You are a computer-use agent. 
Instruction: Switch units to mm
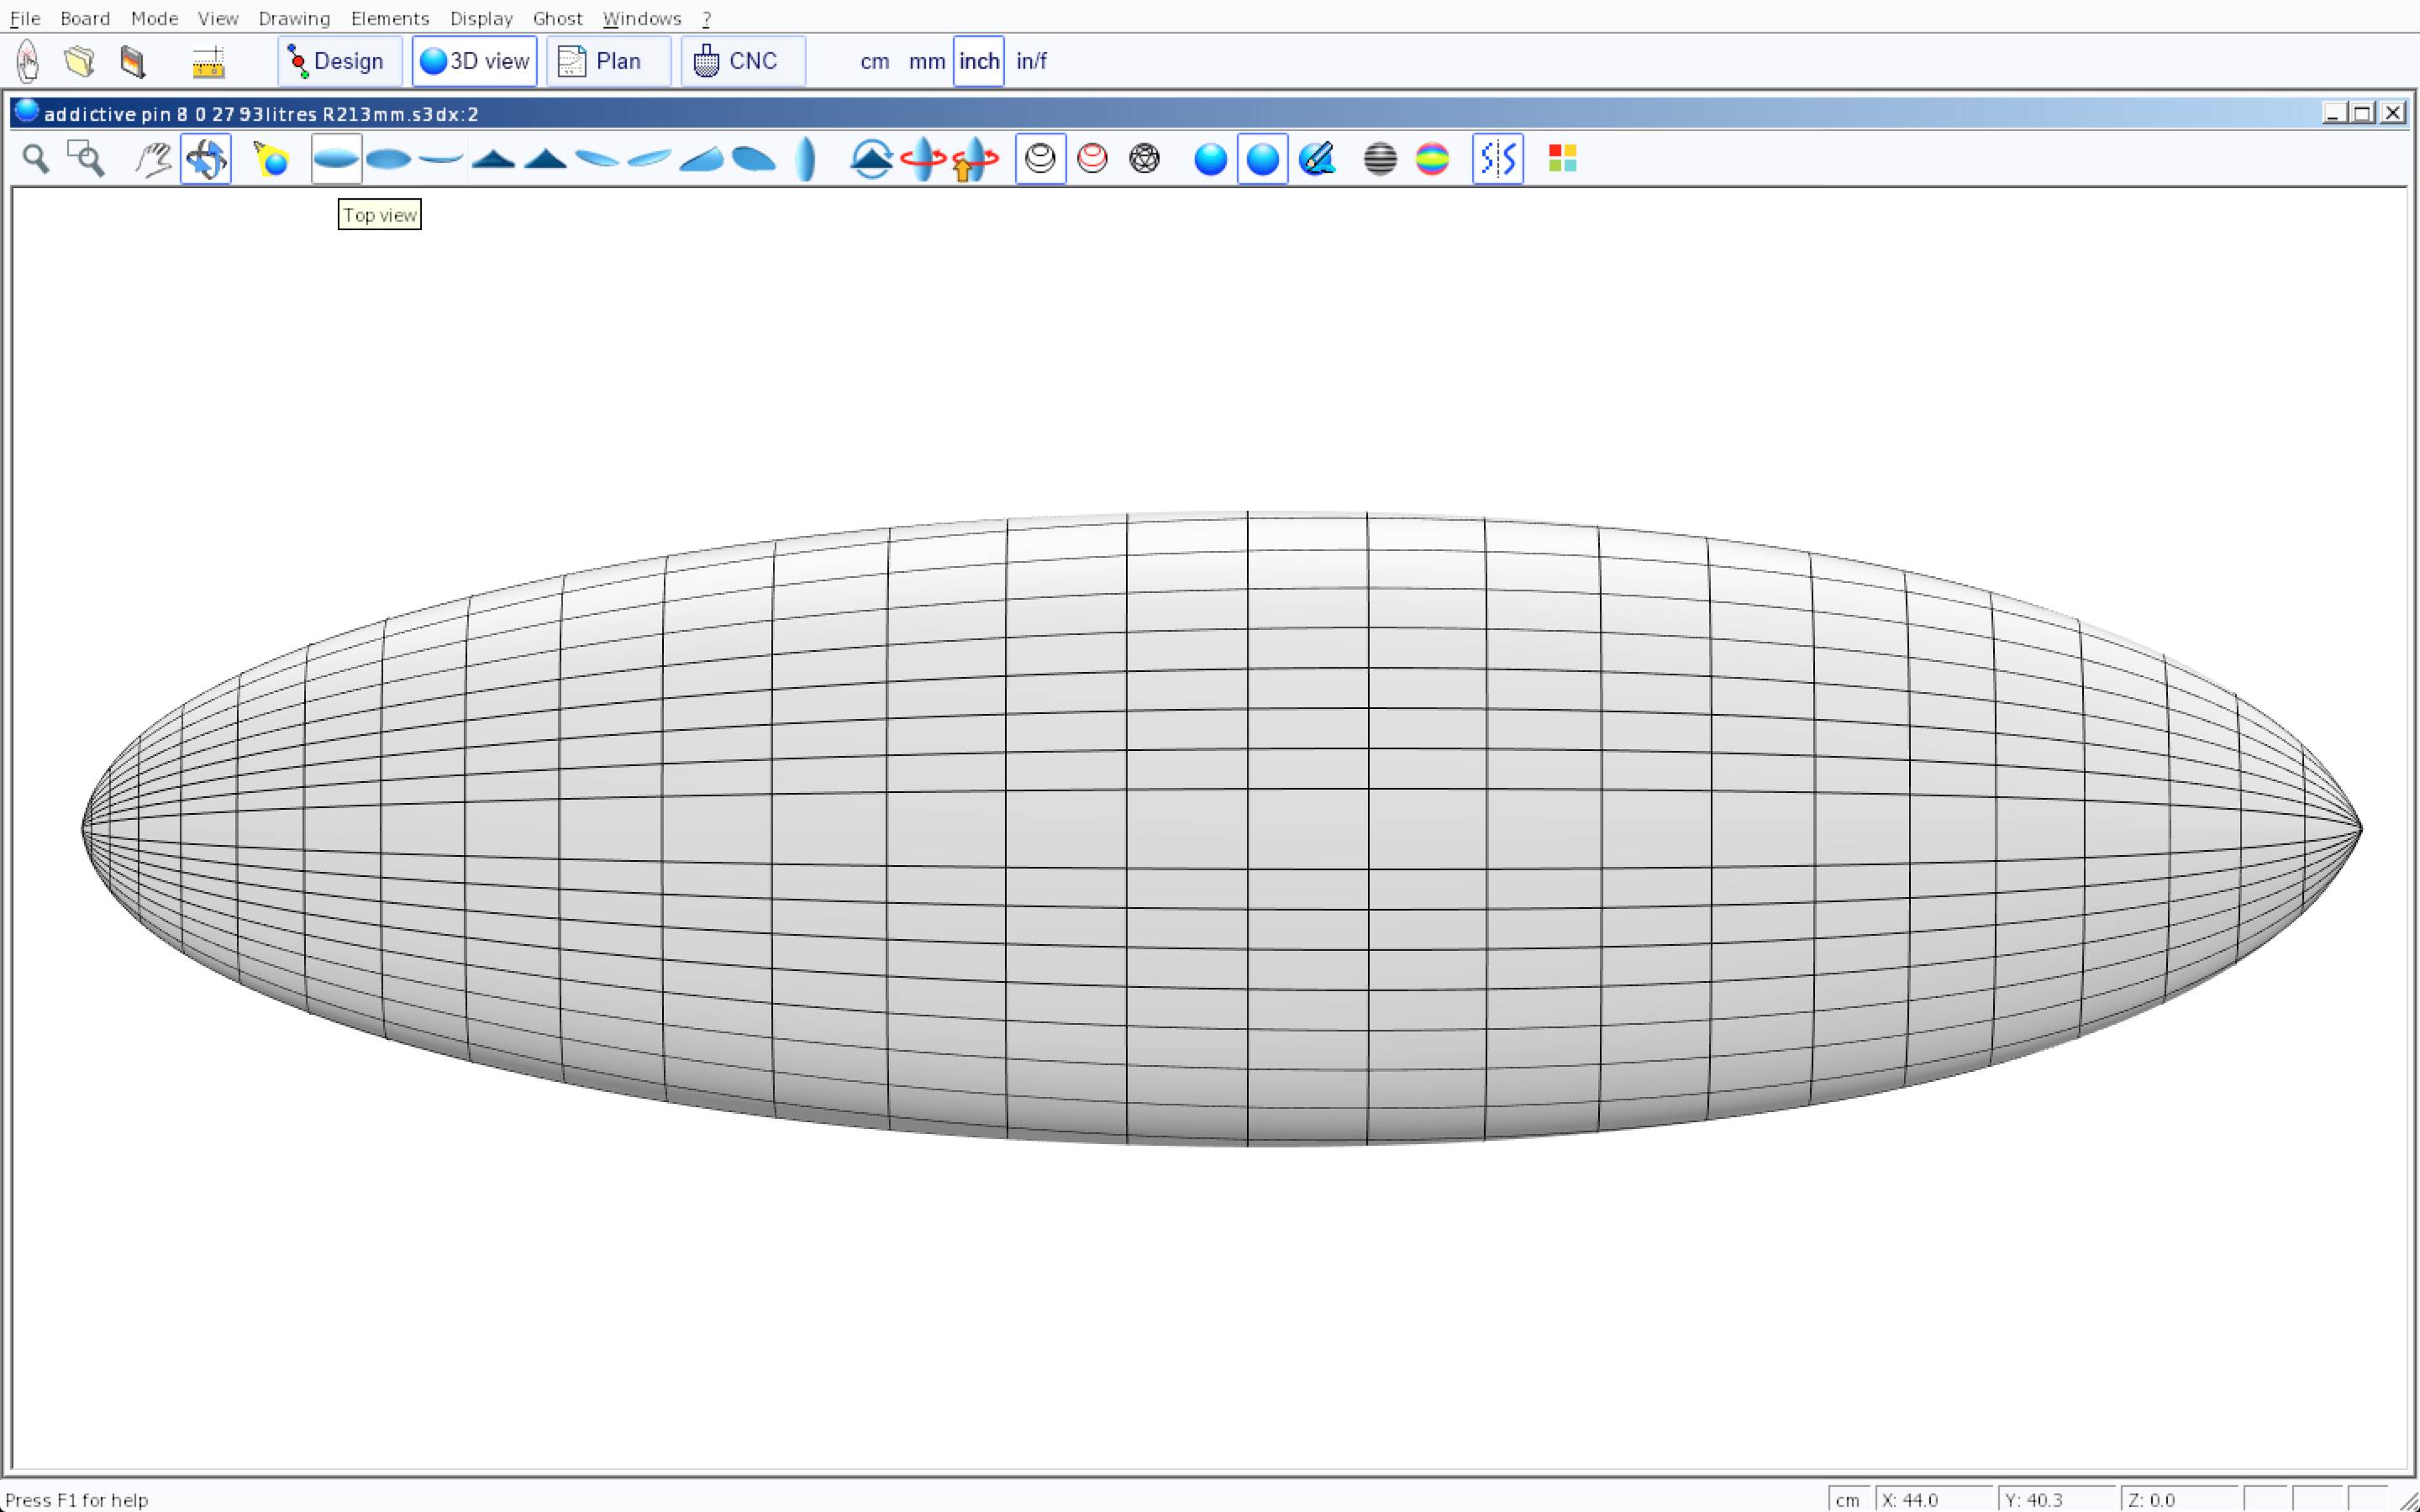pyautogui.click(x=926, y=61)
